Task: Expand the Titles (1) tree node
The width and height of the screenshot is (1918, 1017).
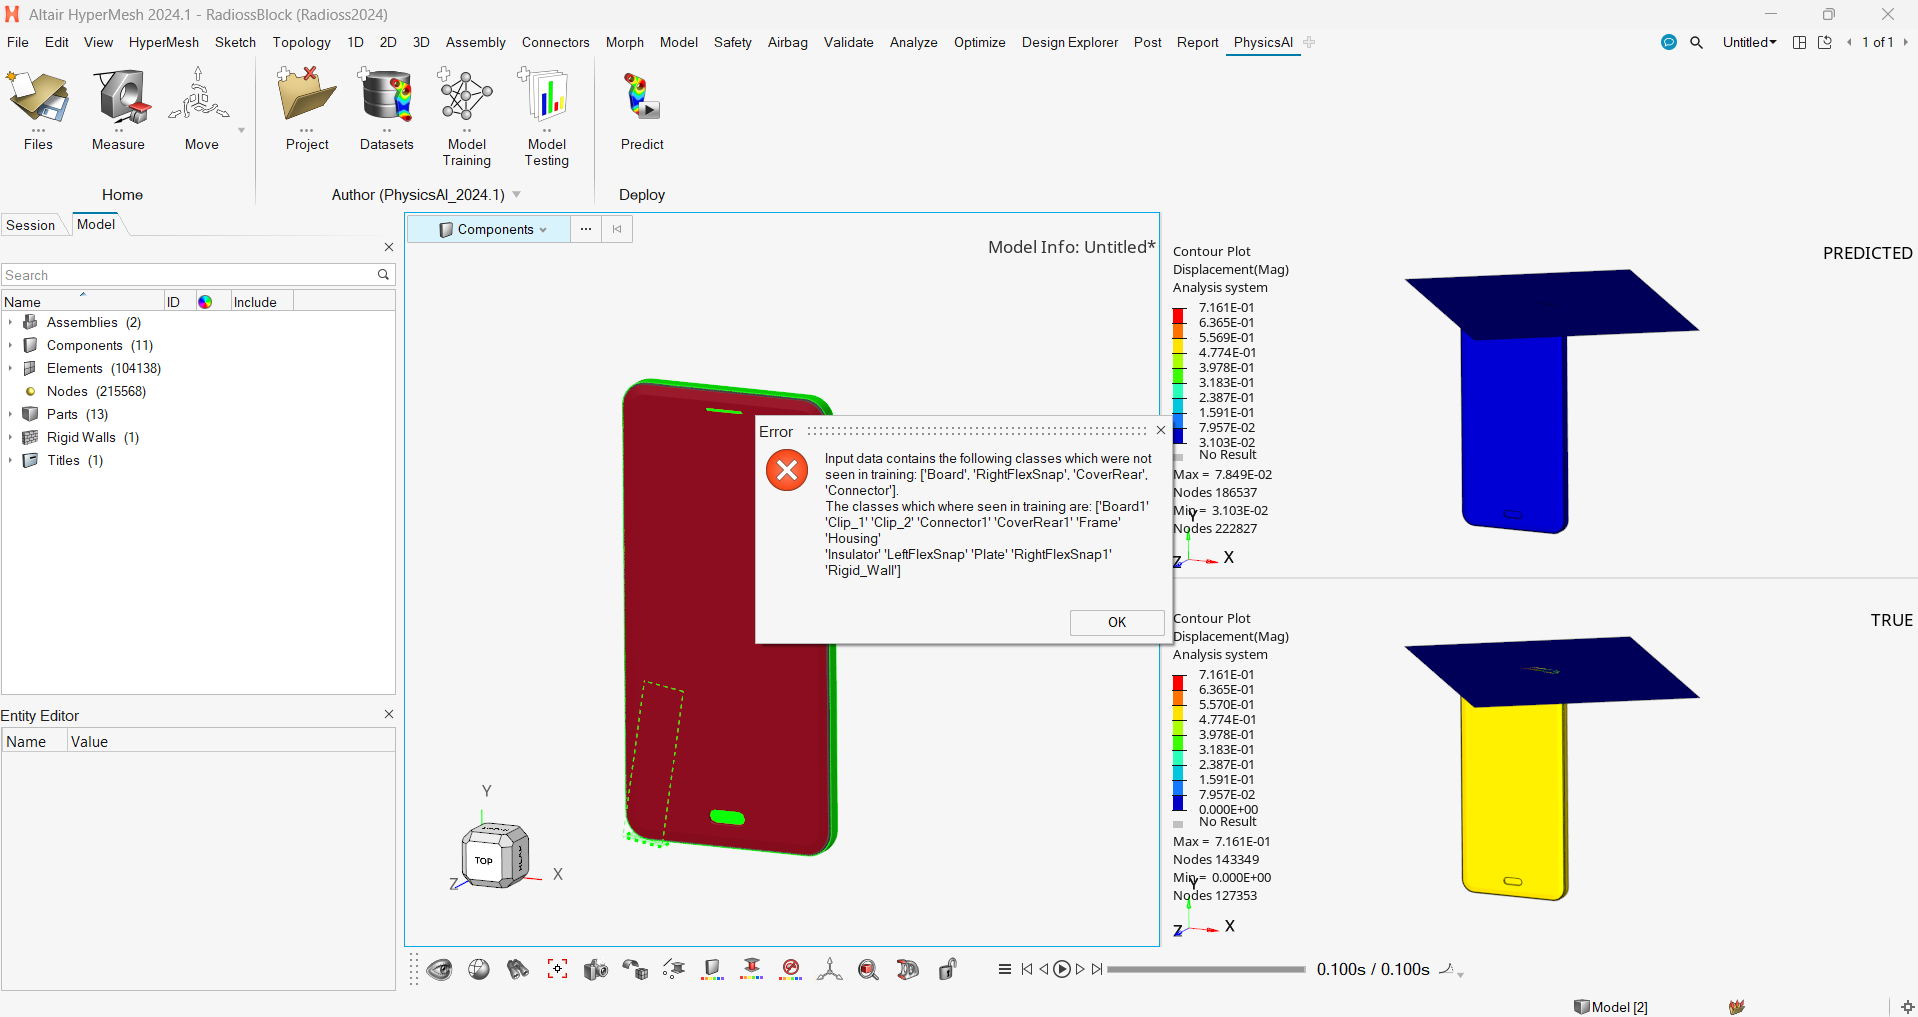Action: [x=10, y=460]
